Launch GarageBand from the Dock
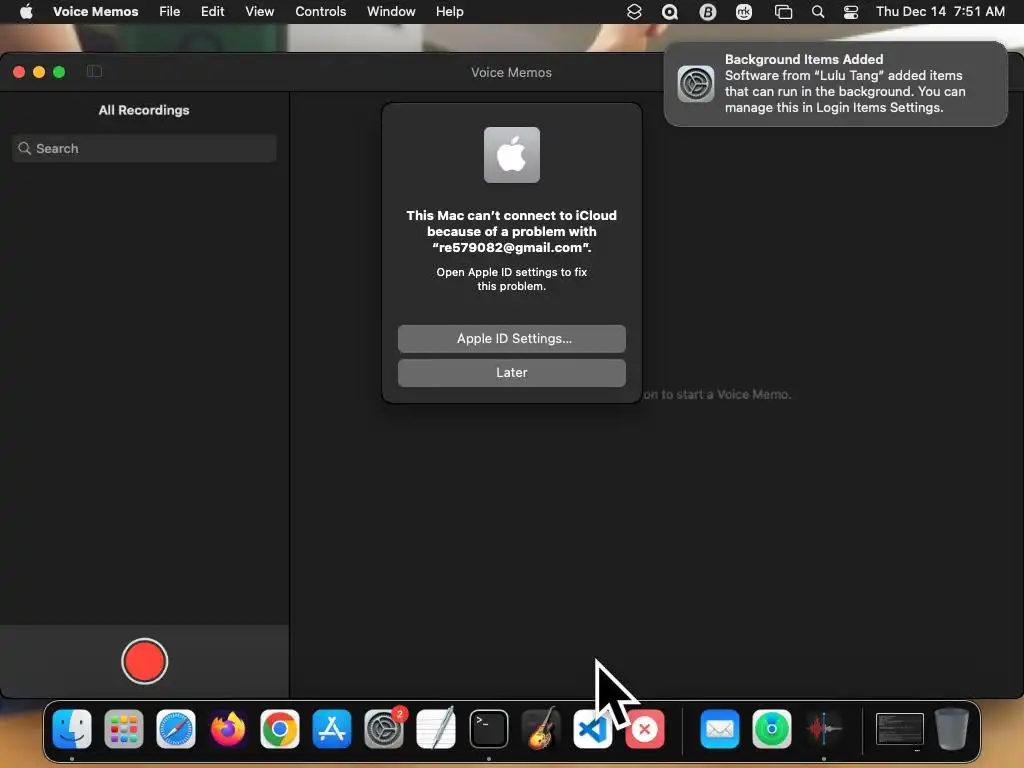This screenshot has height=768, width=1024. click(541, 728)
